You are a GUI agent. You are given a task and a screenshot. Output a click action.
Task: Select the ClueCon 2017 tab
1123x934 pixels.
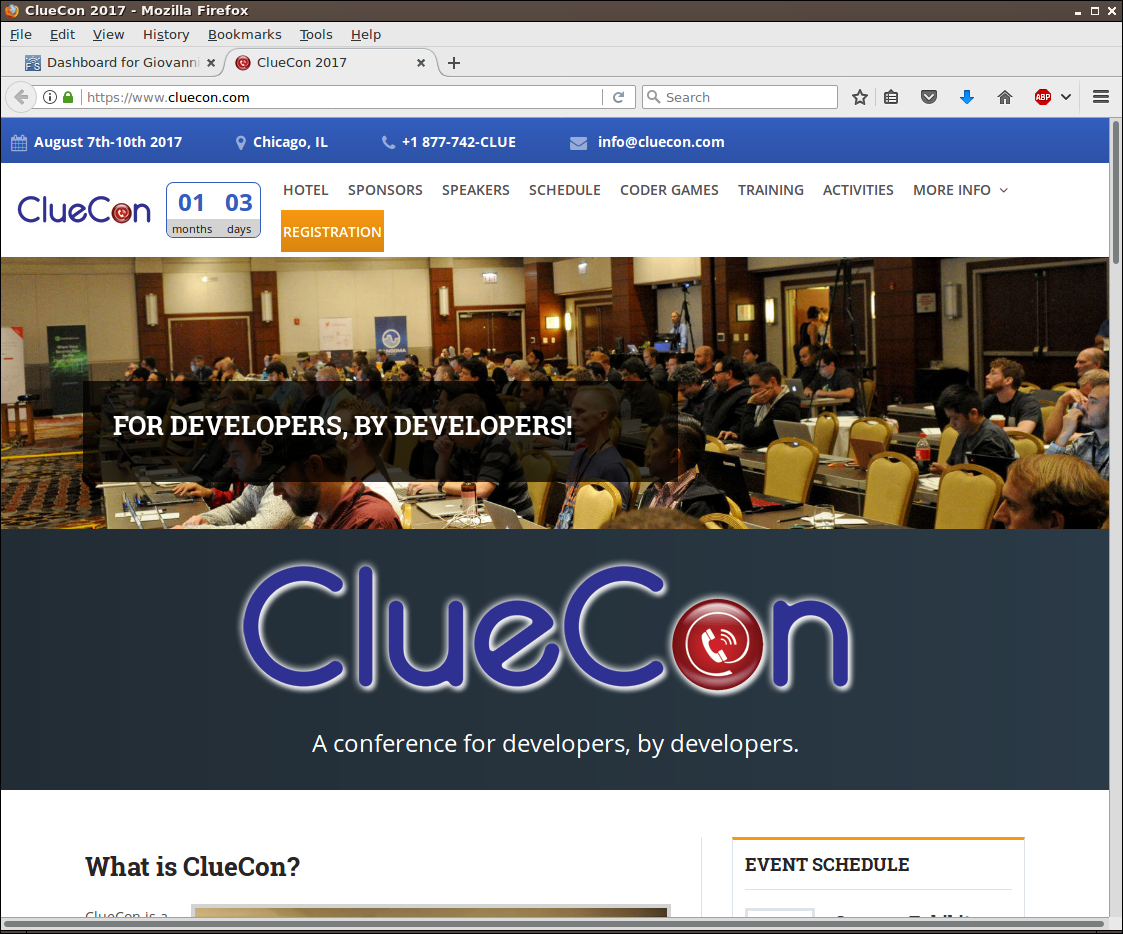pyautogui.click(x=329, y=63)
